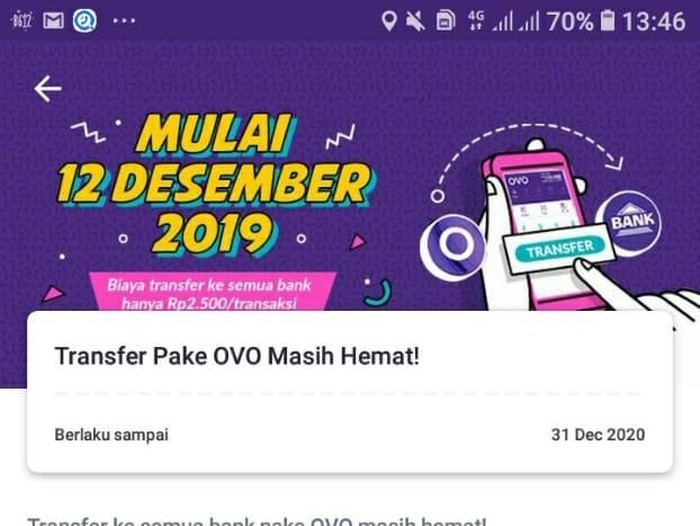Tap the pink 'Biaya transfer ke semua bank' label
The image size is (700, 526).
click(211, 294)
